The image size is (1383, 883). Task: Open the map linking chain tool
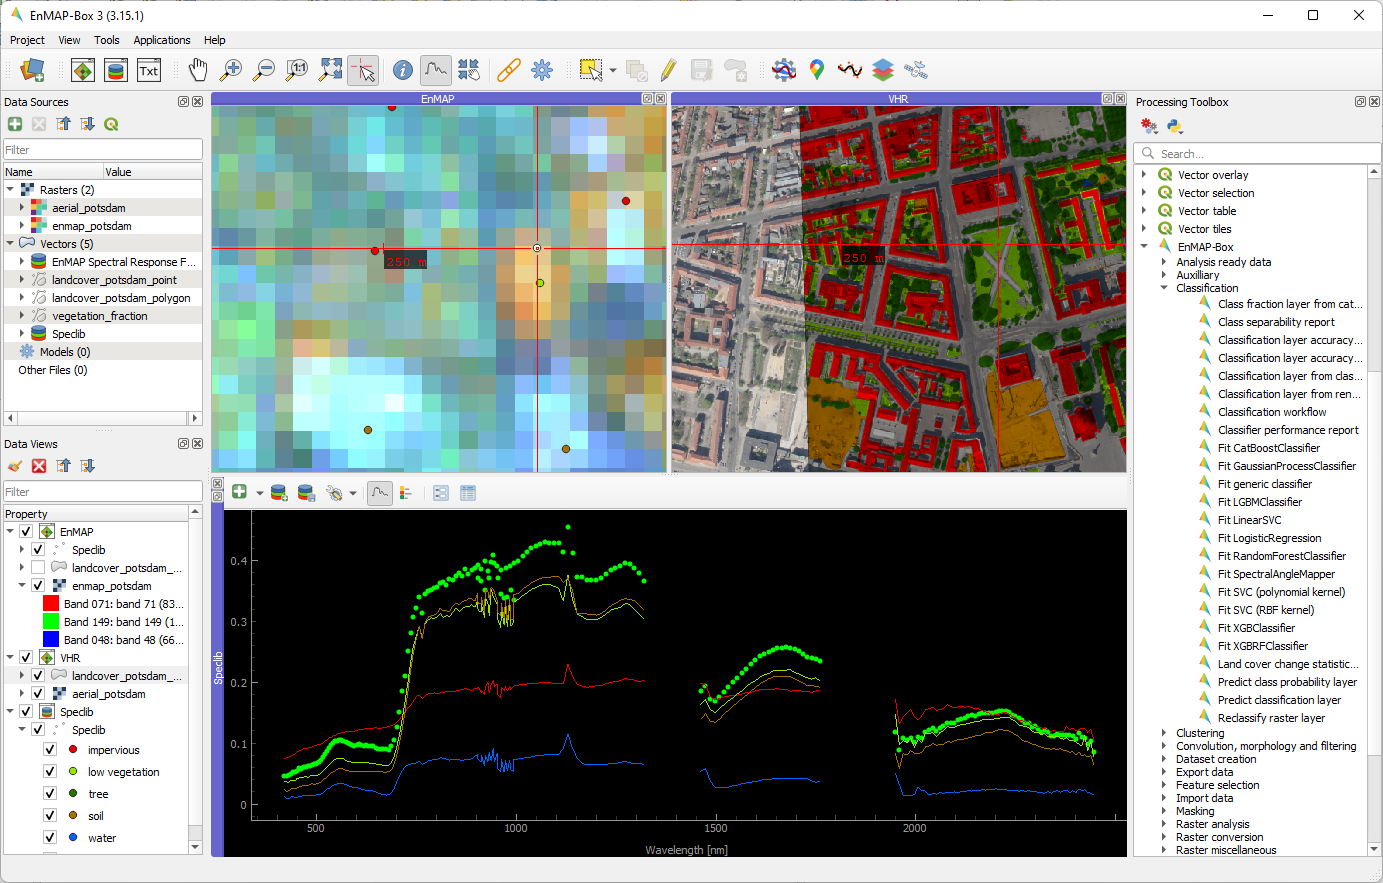(x=509, y=70)
